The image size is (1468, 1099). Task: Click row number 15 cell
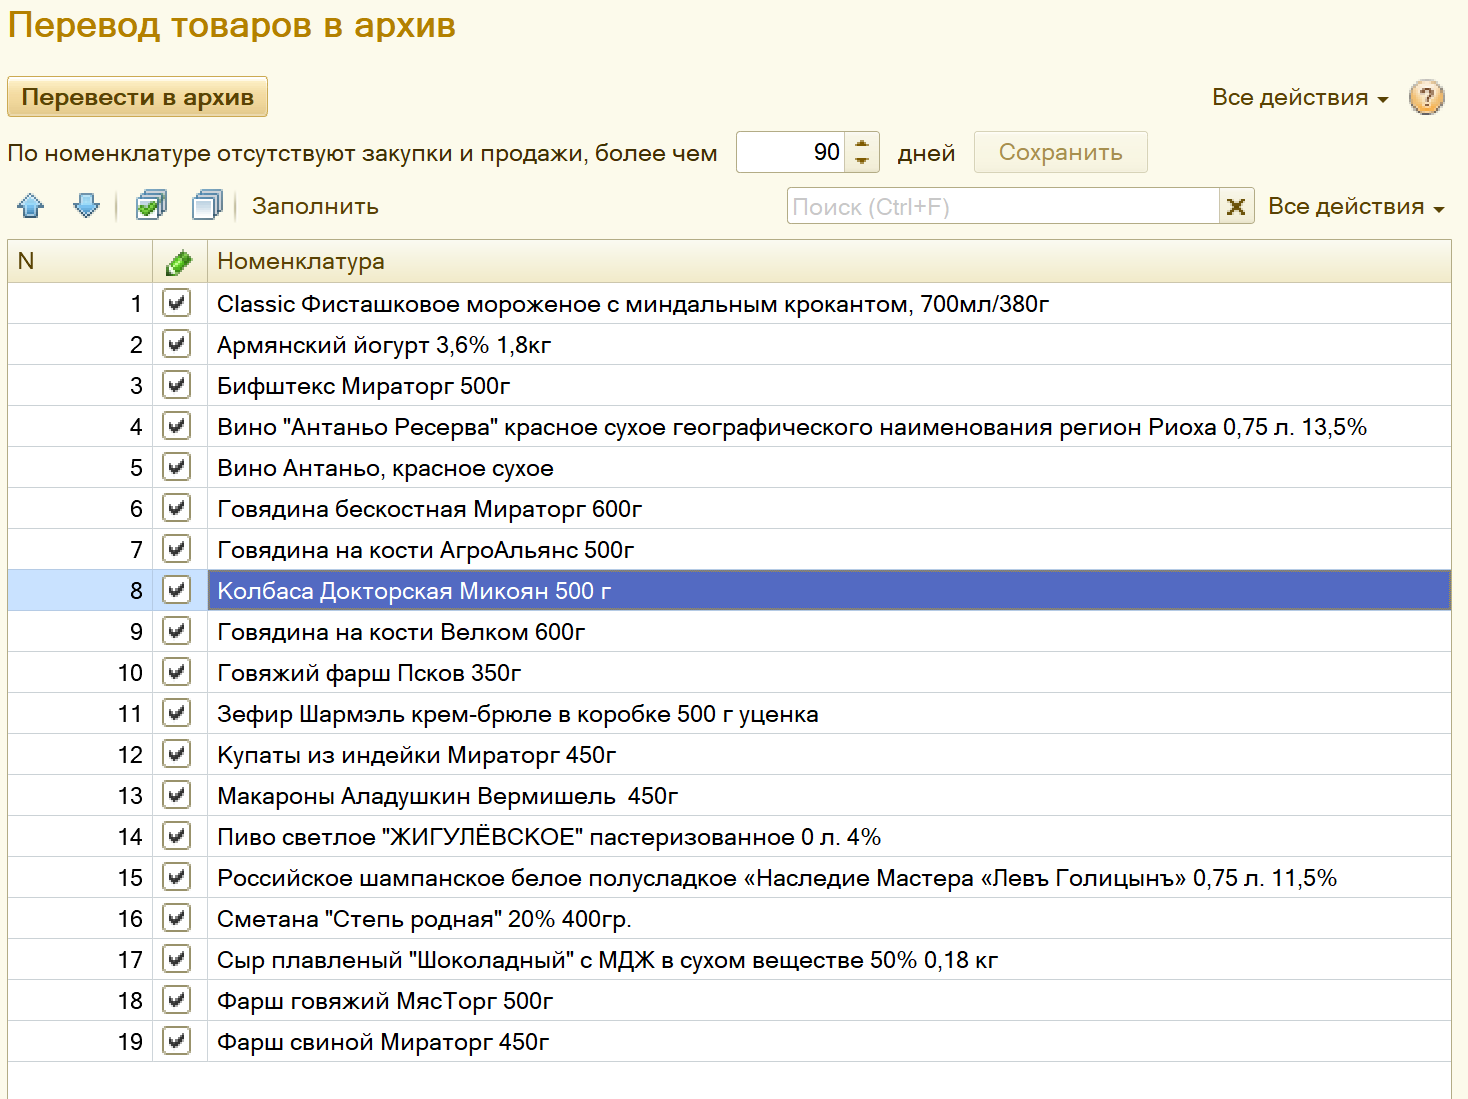pos(80,877)
